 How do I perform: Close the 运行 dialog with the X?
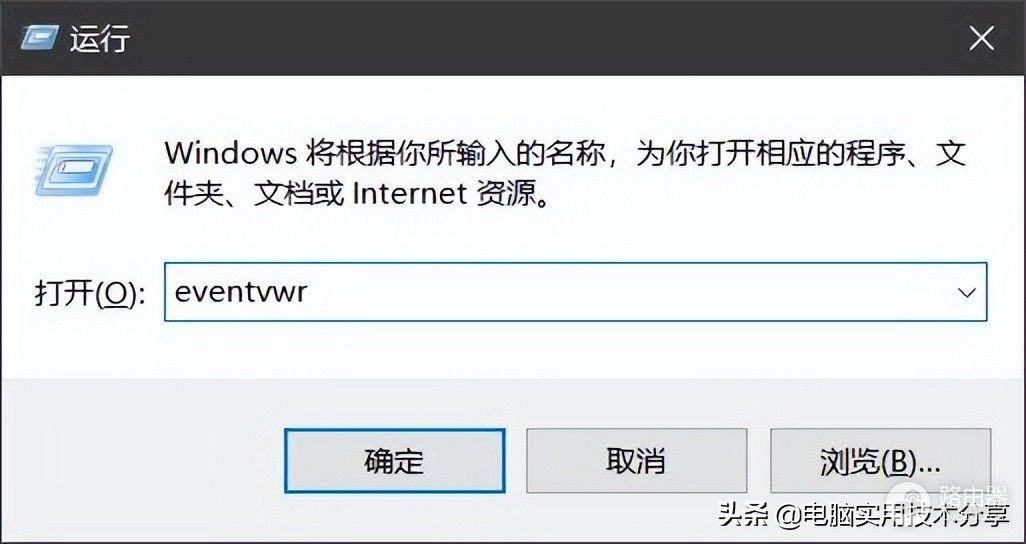tap(982, 39)
